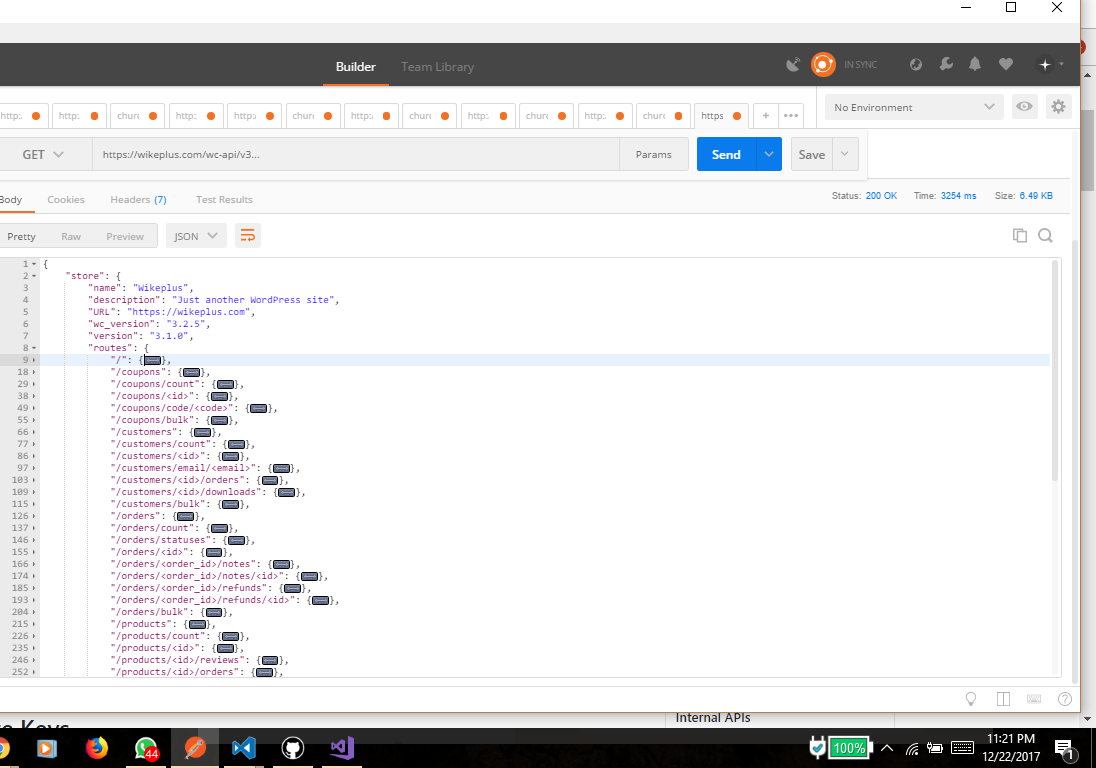
Task: Open the notifications bell icon
Action: [x=974, y=64]
